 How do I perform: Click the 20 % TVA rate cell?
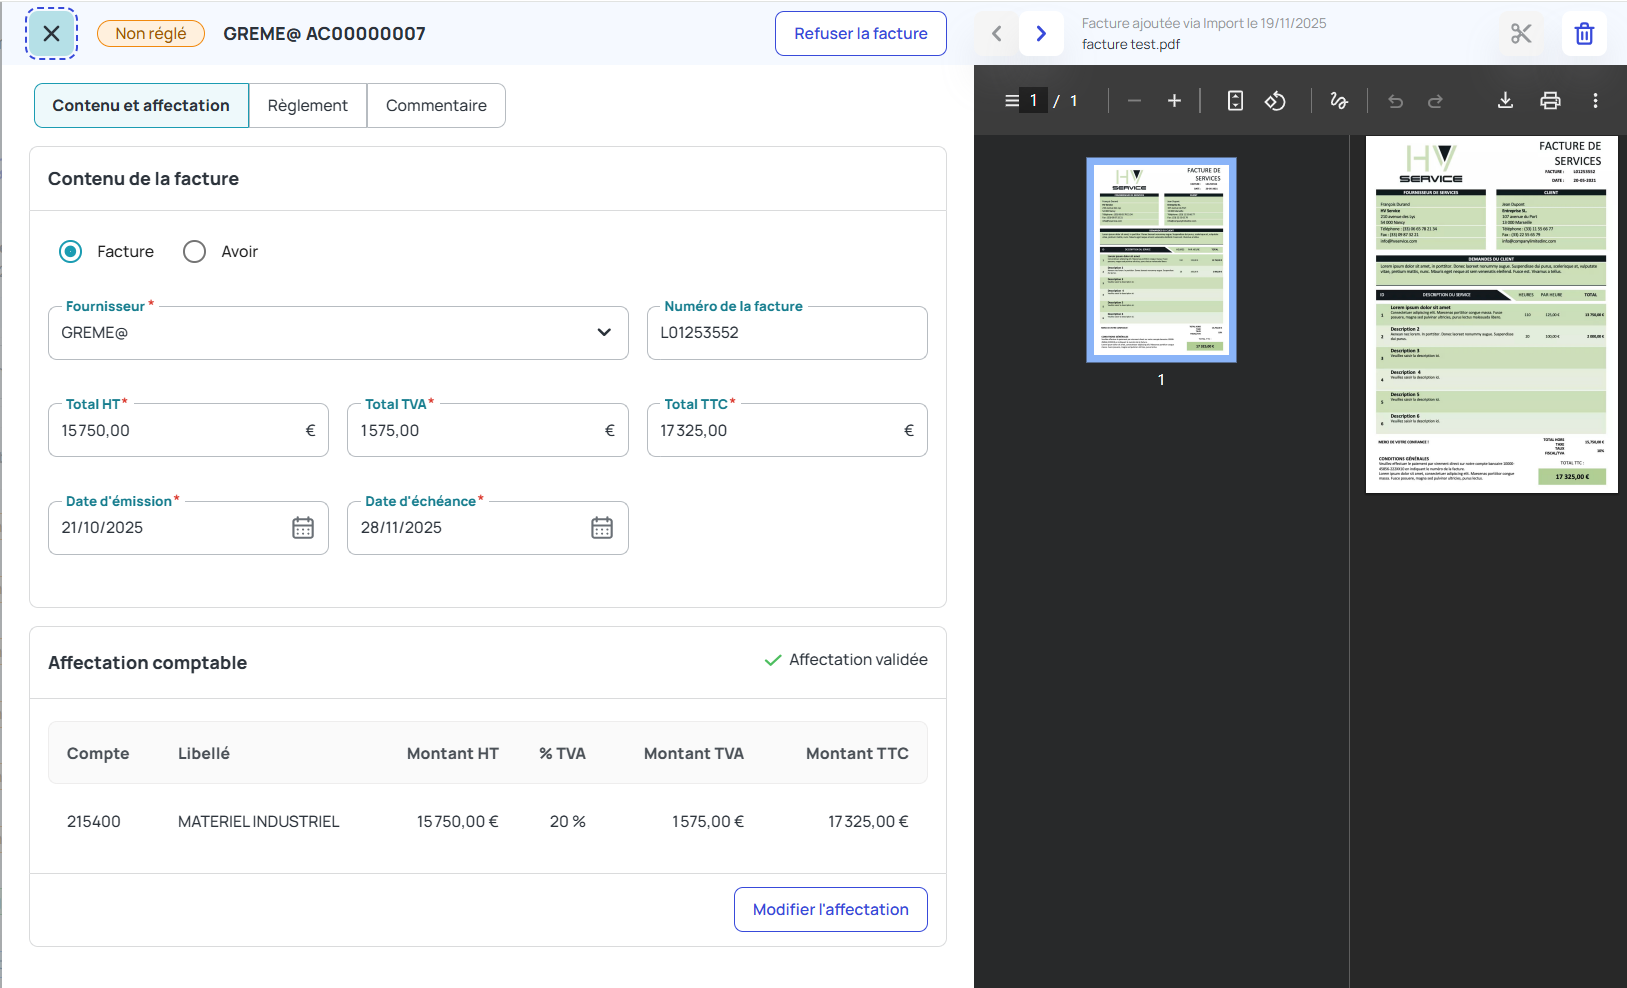pos(568,821)
